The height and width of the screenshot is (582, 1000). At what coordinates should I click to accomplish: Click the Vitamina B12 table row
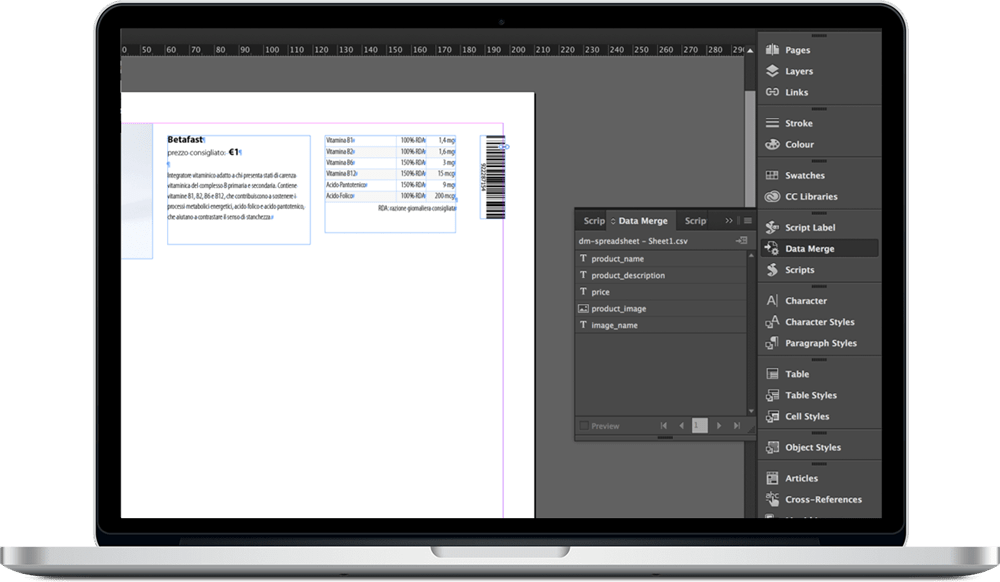pyautogui.click(x=390, y=173)
